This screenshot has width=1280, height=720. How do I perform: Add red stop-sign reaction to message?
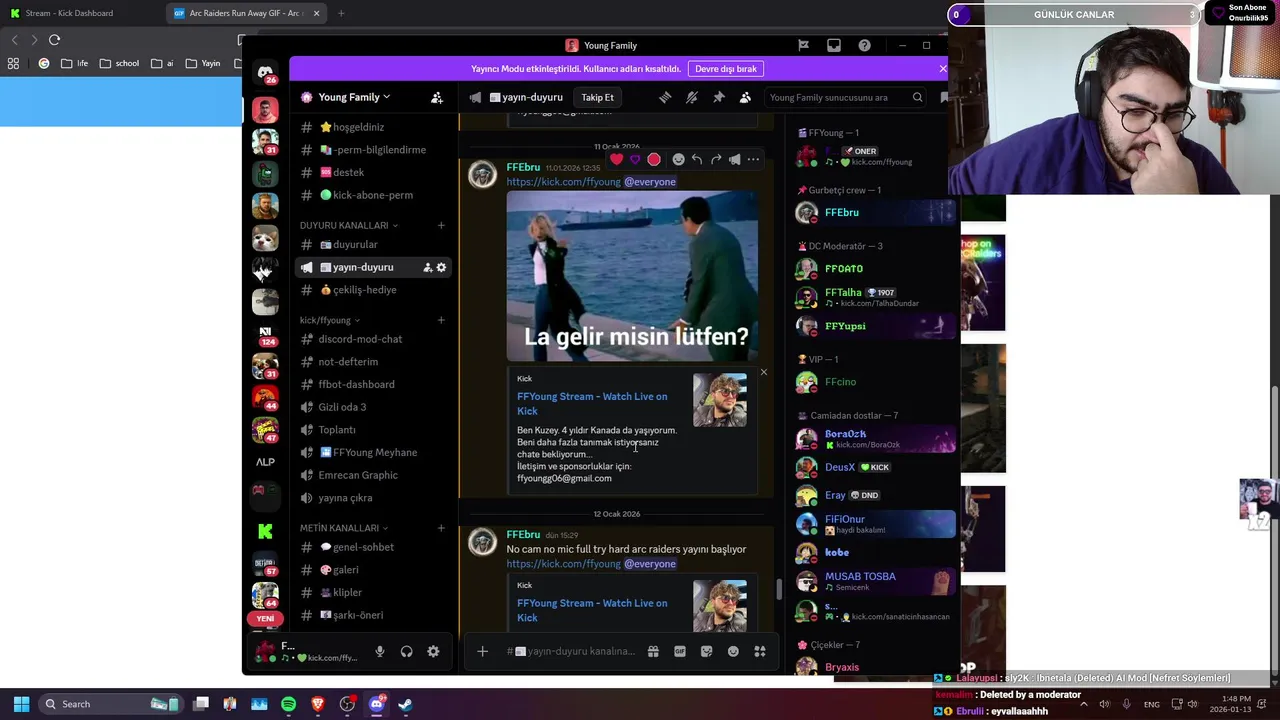coord(654,159)
